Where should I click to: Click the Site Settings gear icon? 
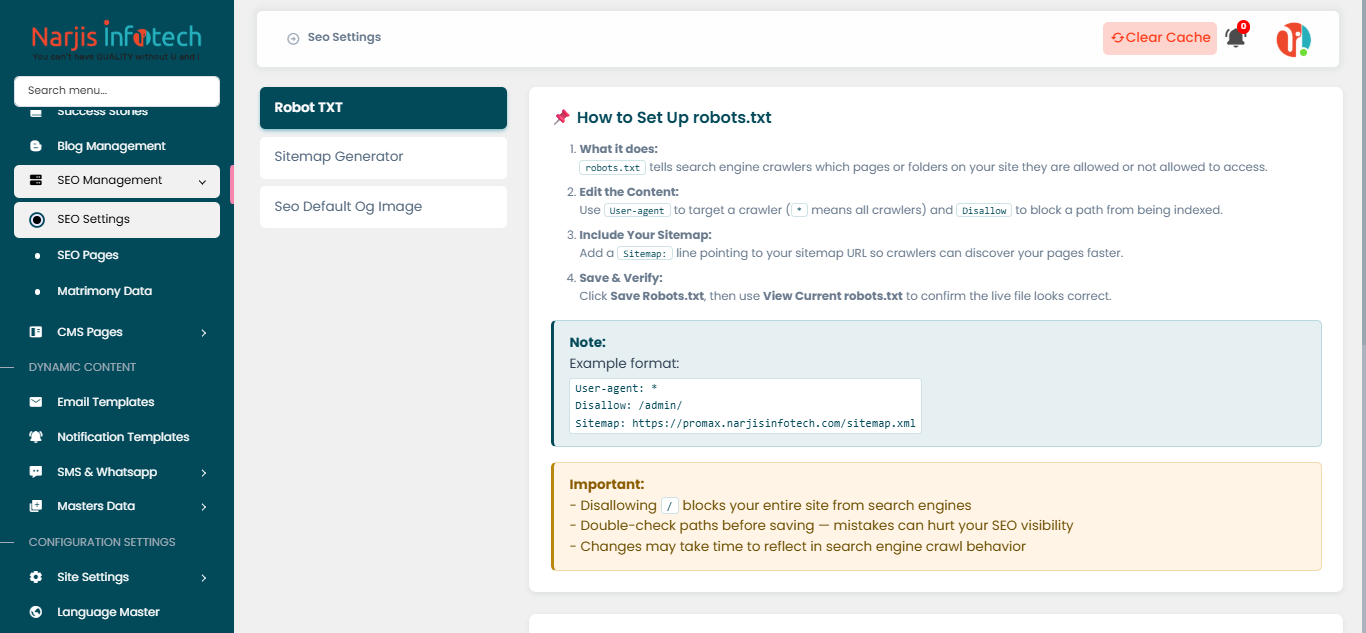click(x=36, y=577)
